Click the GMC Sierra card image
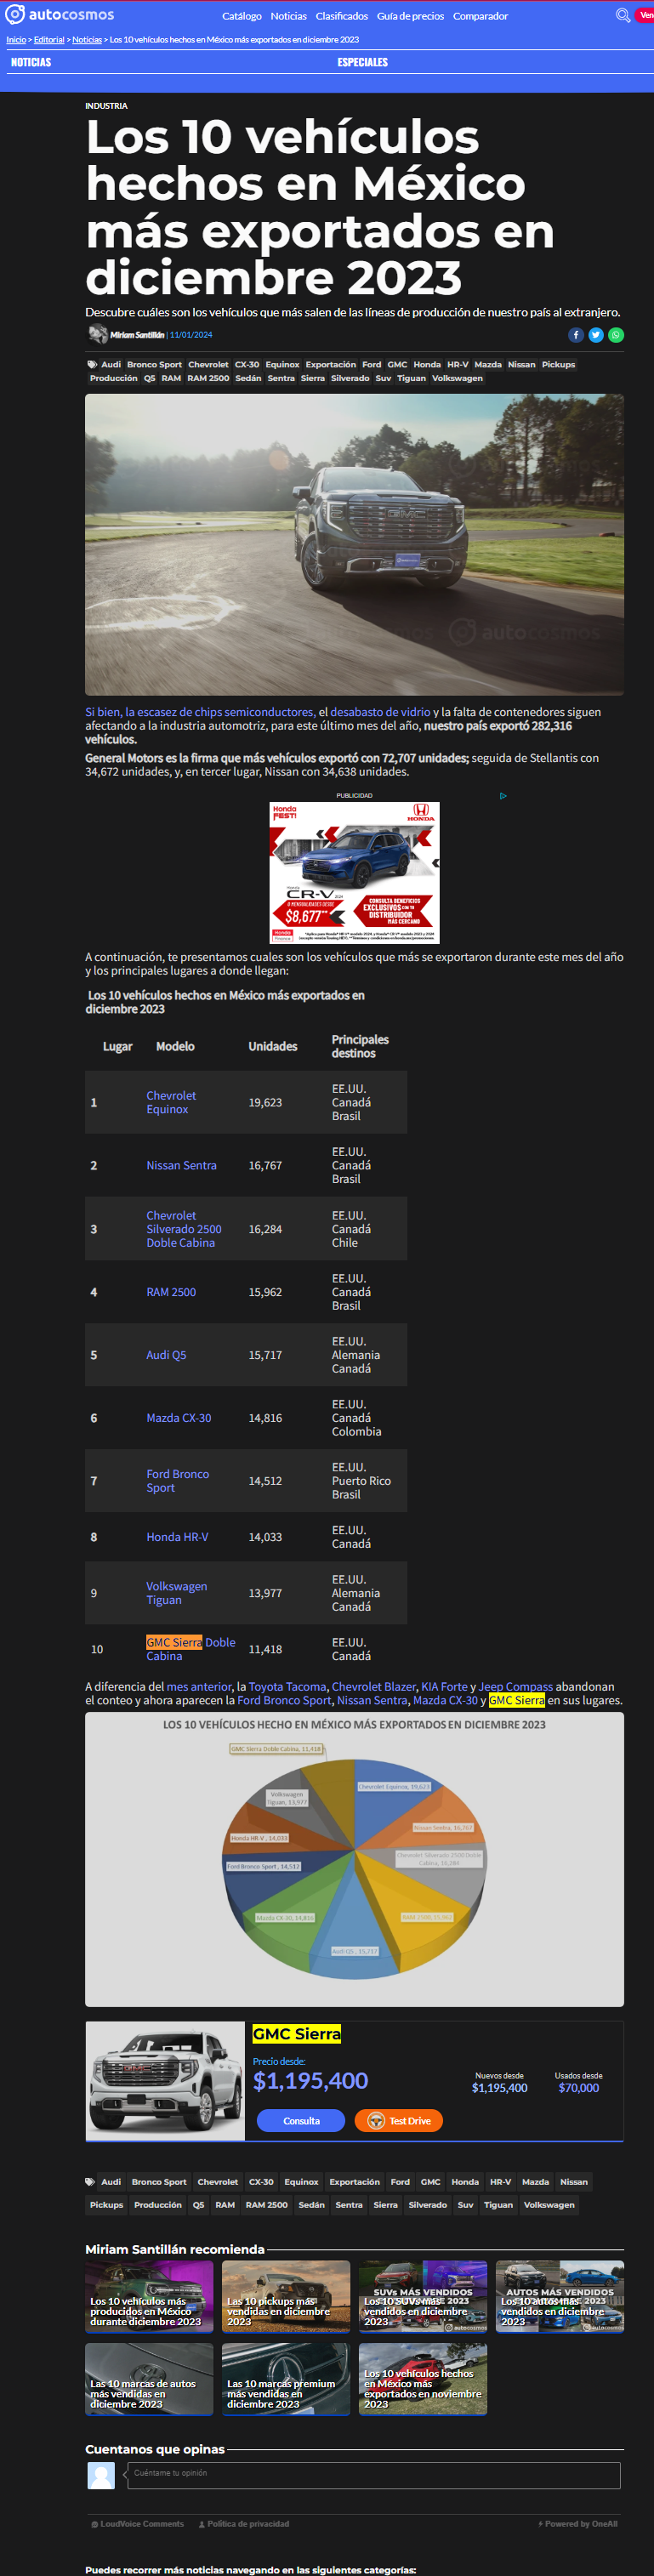Image resolution: width=654 pixels, height=2576 pixels. pyautogui.click(x=165, y=2081)
